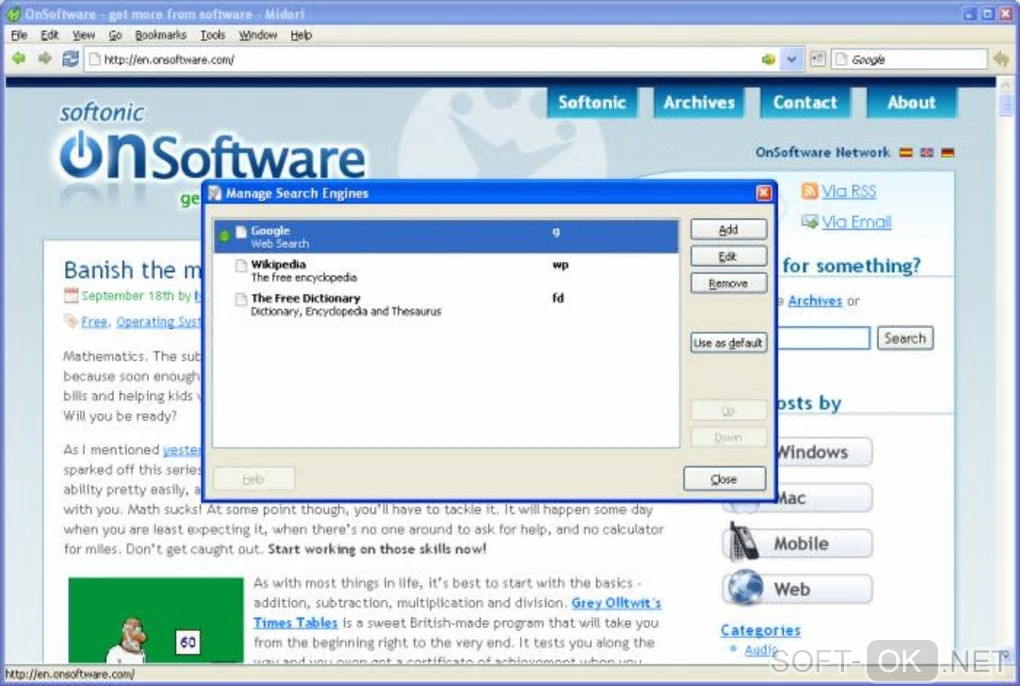This screenshot has width=1020, height=686.
Task: Click the calendar icon by September 18th
Action: pos(71,296)
